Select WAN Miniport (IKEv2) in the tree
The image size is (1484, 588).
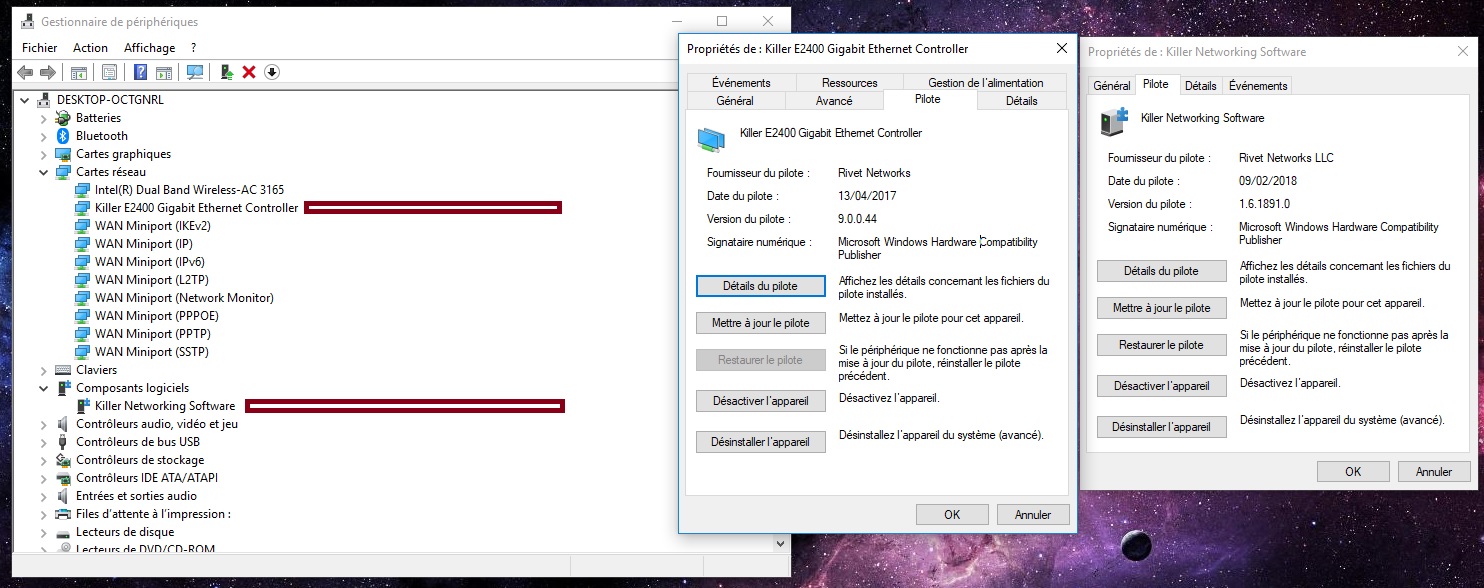[x=153, y=226]
